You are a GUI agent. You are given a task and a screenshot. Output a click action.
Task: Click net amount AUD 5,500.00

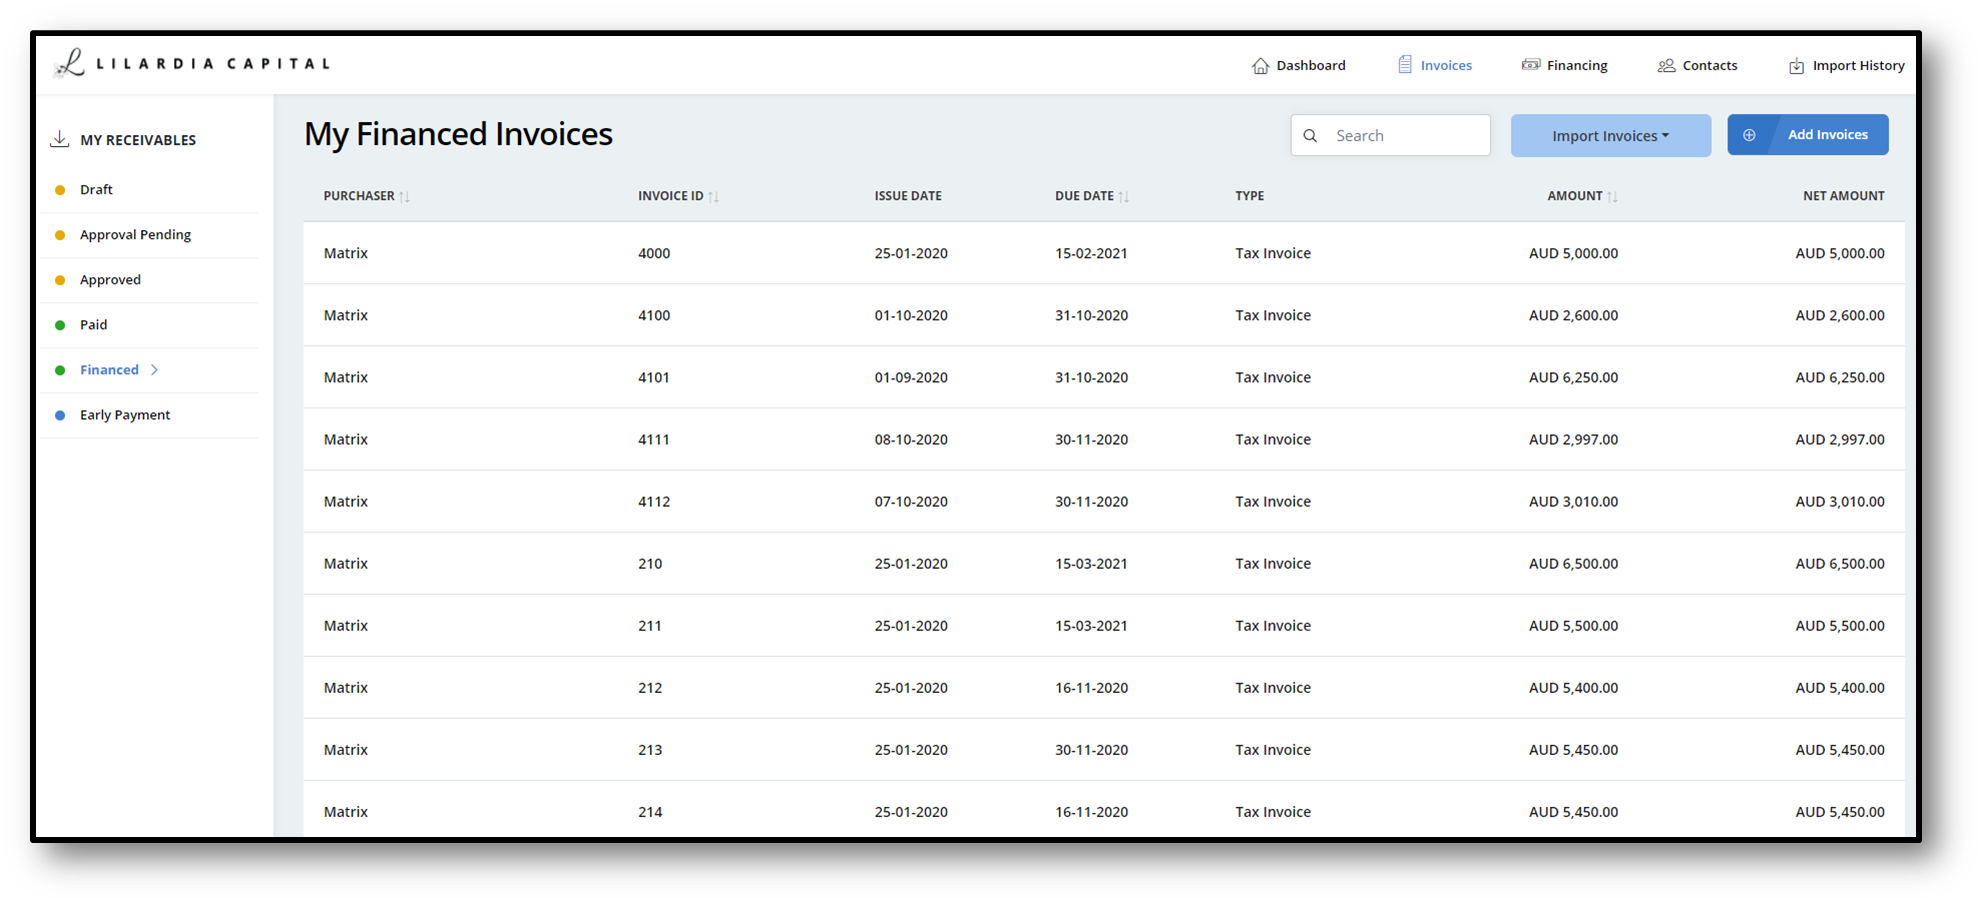[1840, 625]
